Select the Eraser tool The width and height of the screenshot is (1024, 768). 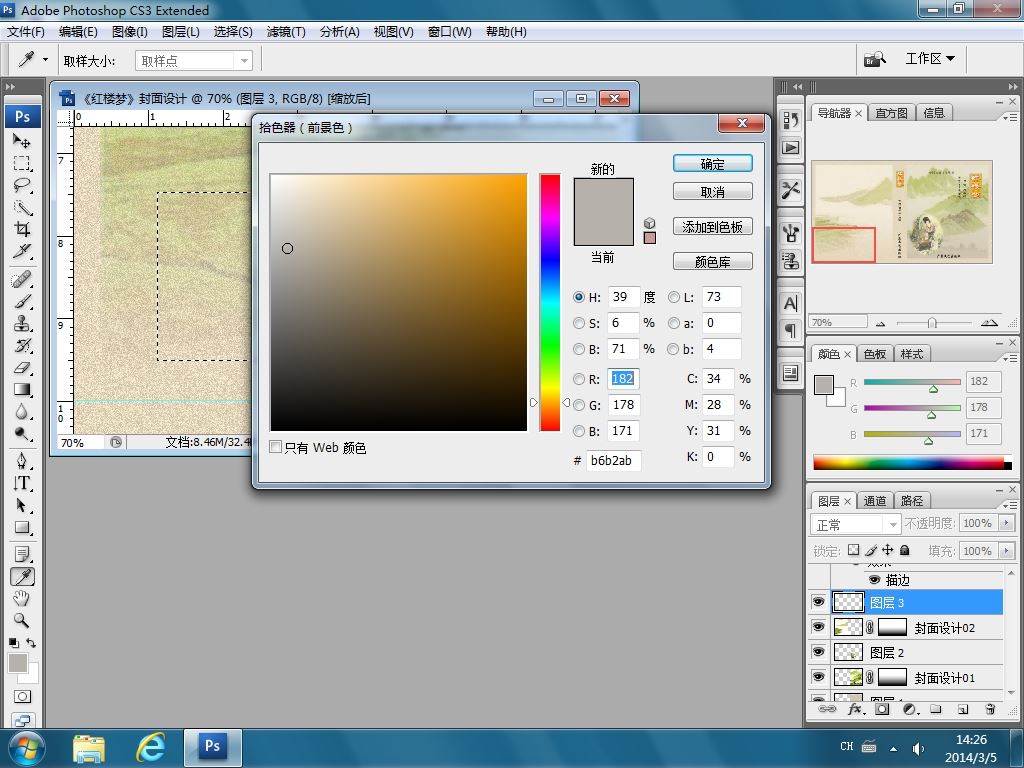tap(22, 368)
